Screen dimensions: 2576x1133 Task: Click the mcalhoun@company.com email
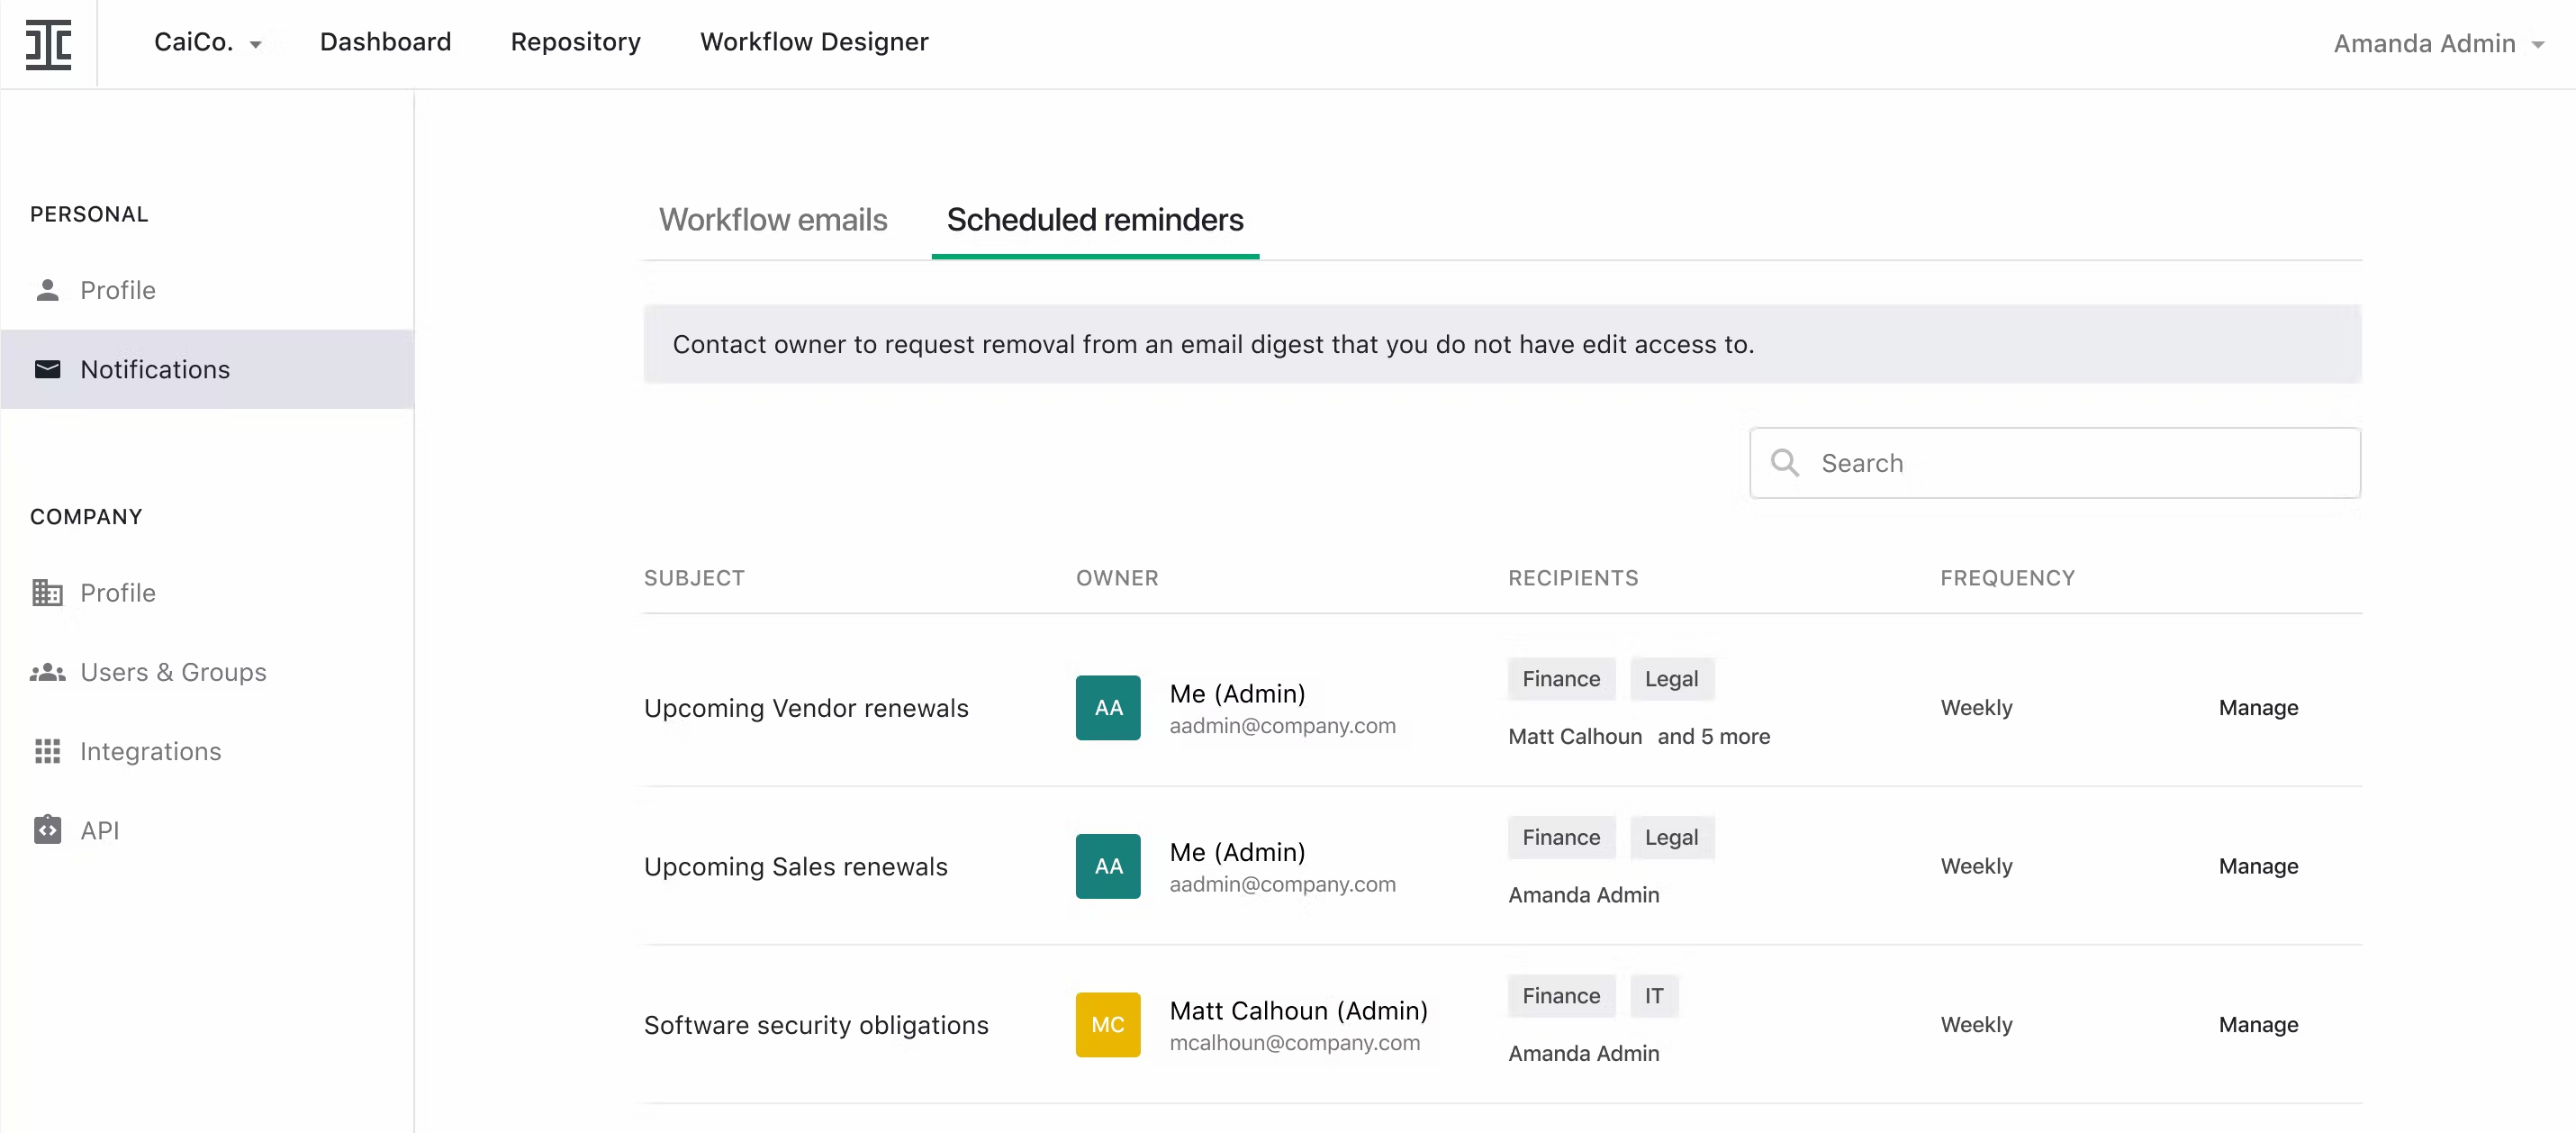[x=1294, y=1043]
